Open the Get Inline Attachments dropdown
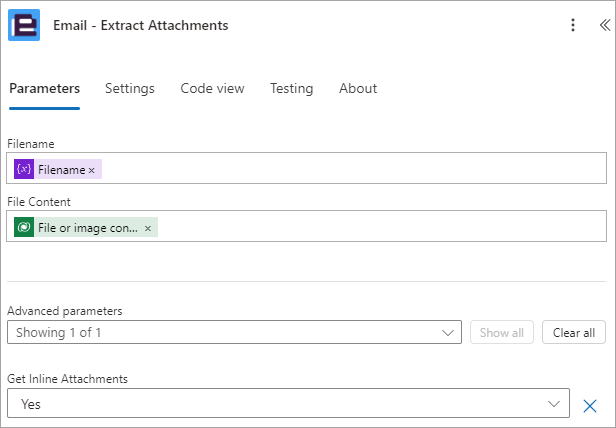Screen dimensions: 616x428 pyautogui.click(x=288, y=403)
